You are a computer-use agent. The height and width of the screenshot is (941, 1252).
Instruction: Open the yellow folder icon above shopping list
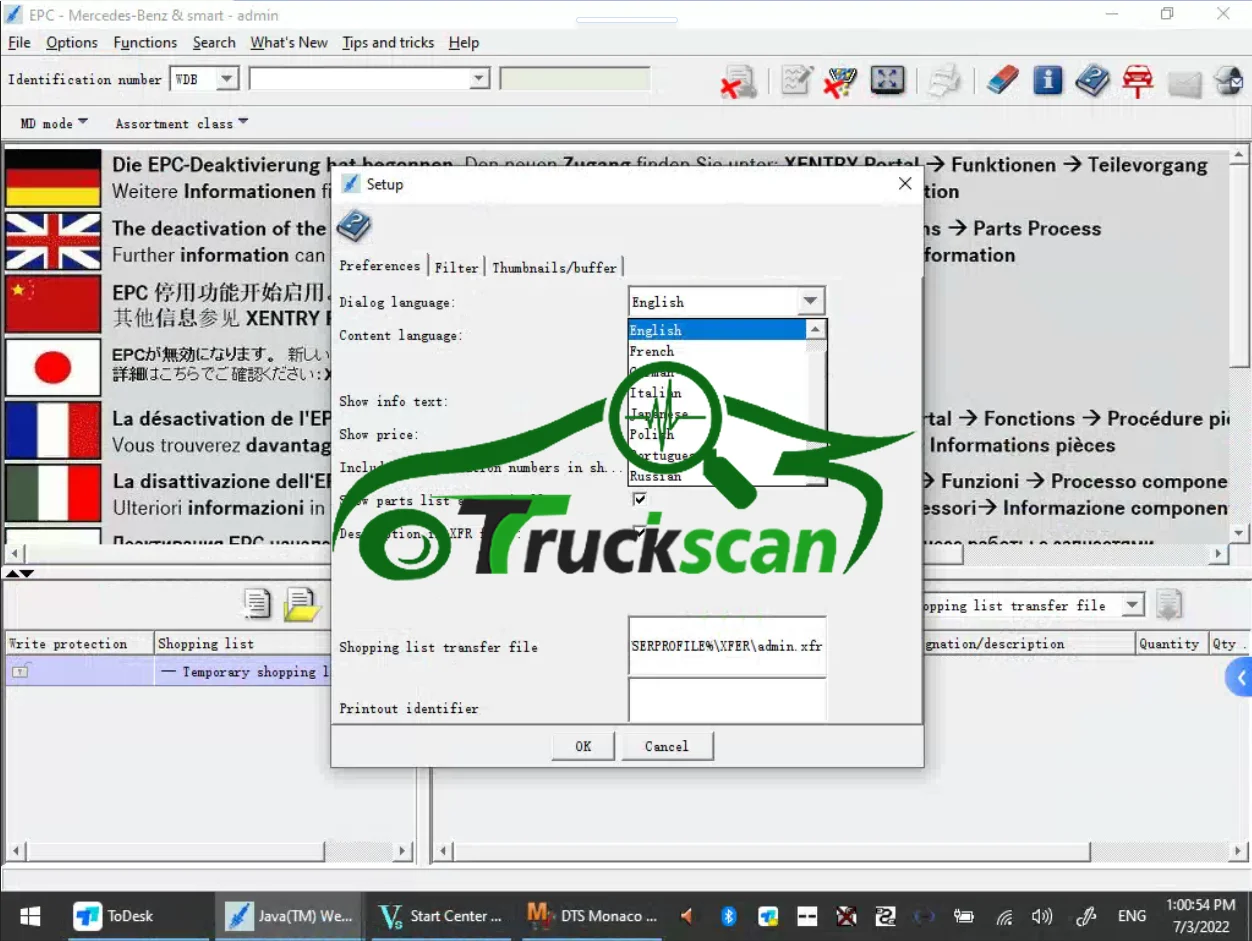pos(301,604)
